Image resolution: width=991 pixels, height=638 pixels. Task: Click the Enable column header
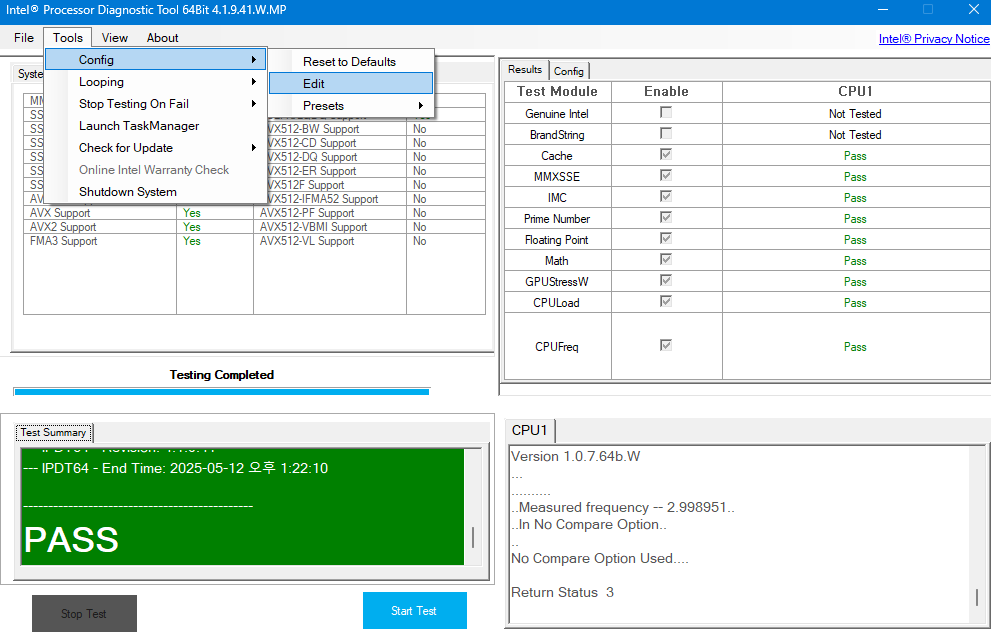666,92
